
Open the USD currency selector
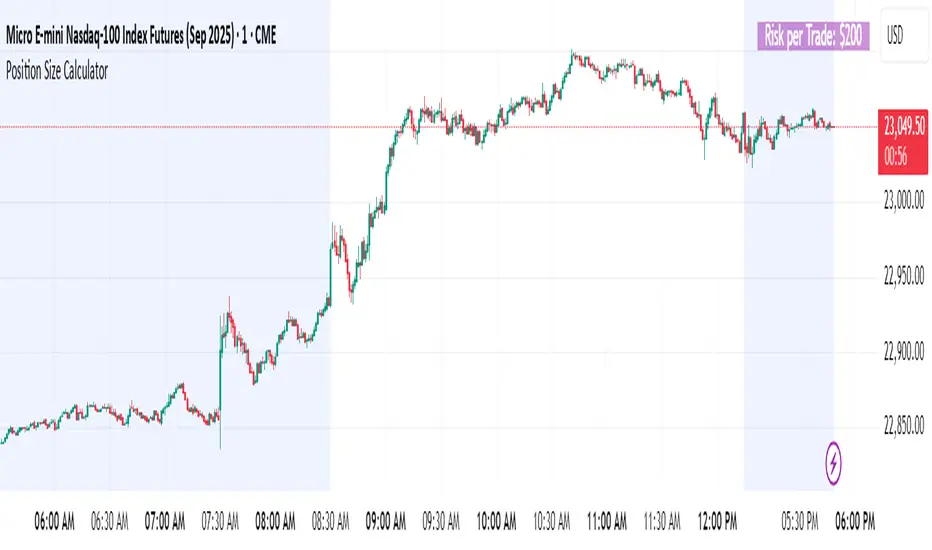(895, 37)
